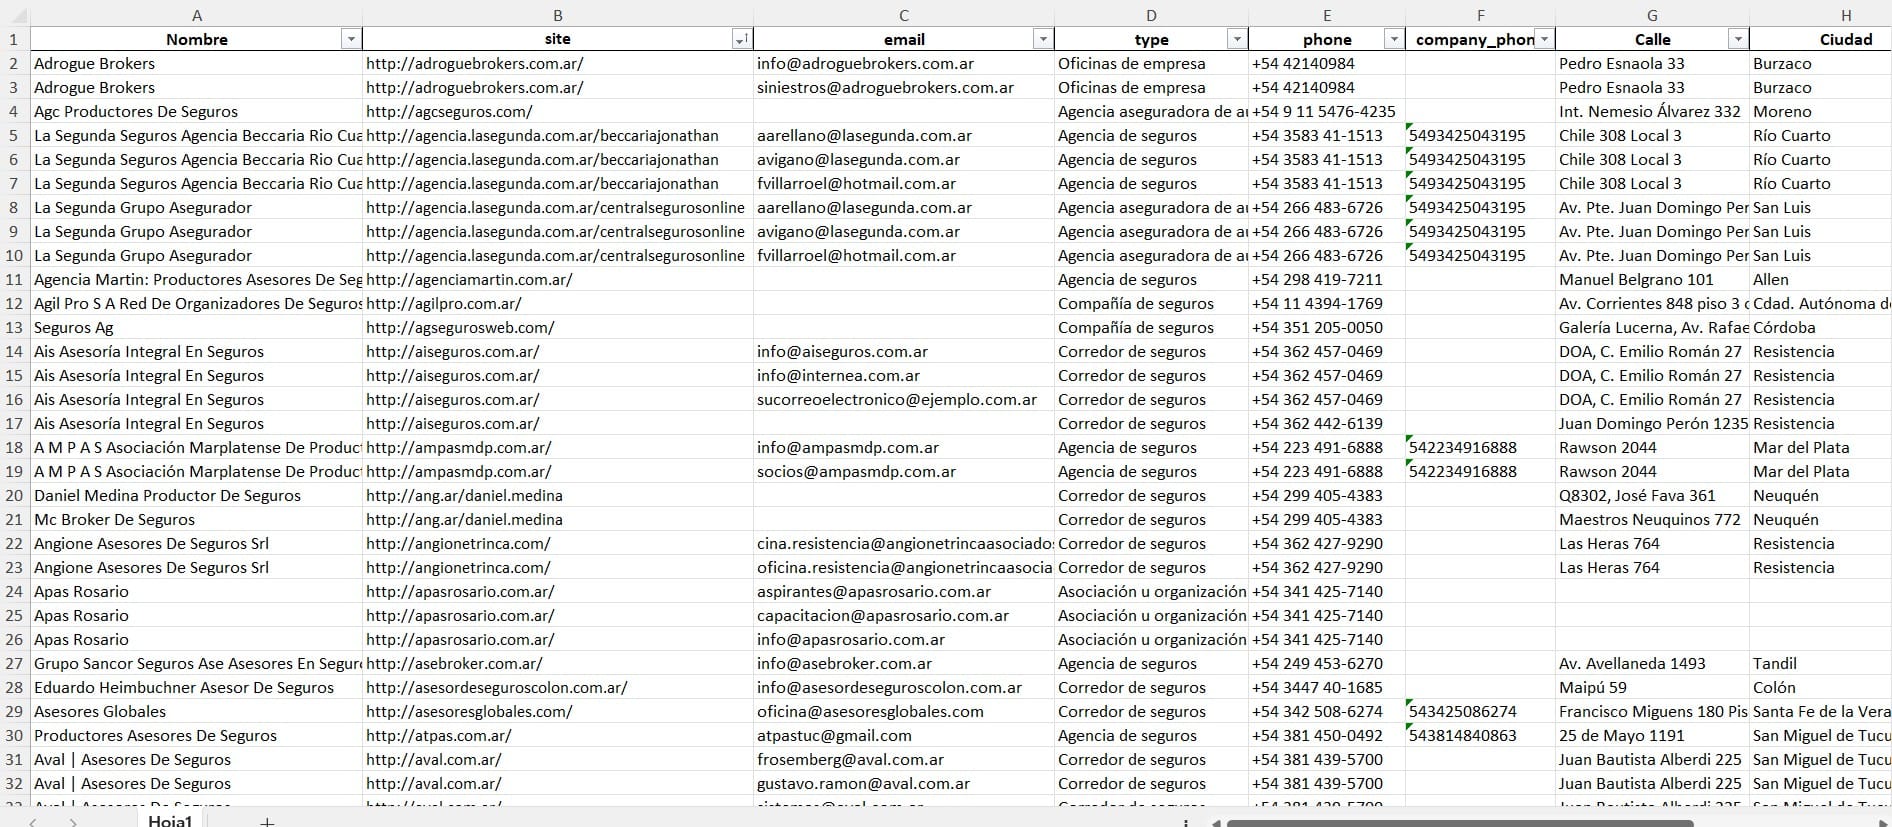
Task: Select the cell siniestros@adroguebrokers.com.ar
Action: [x=904, y=87]
